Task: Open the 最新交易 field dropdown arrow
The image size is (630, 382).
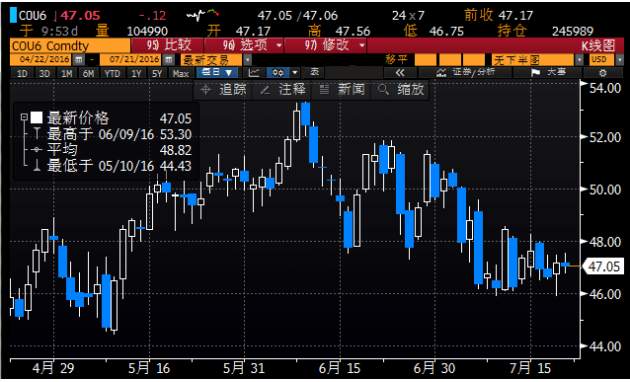Action: coord(248,60)
